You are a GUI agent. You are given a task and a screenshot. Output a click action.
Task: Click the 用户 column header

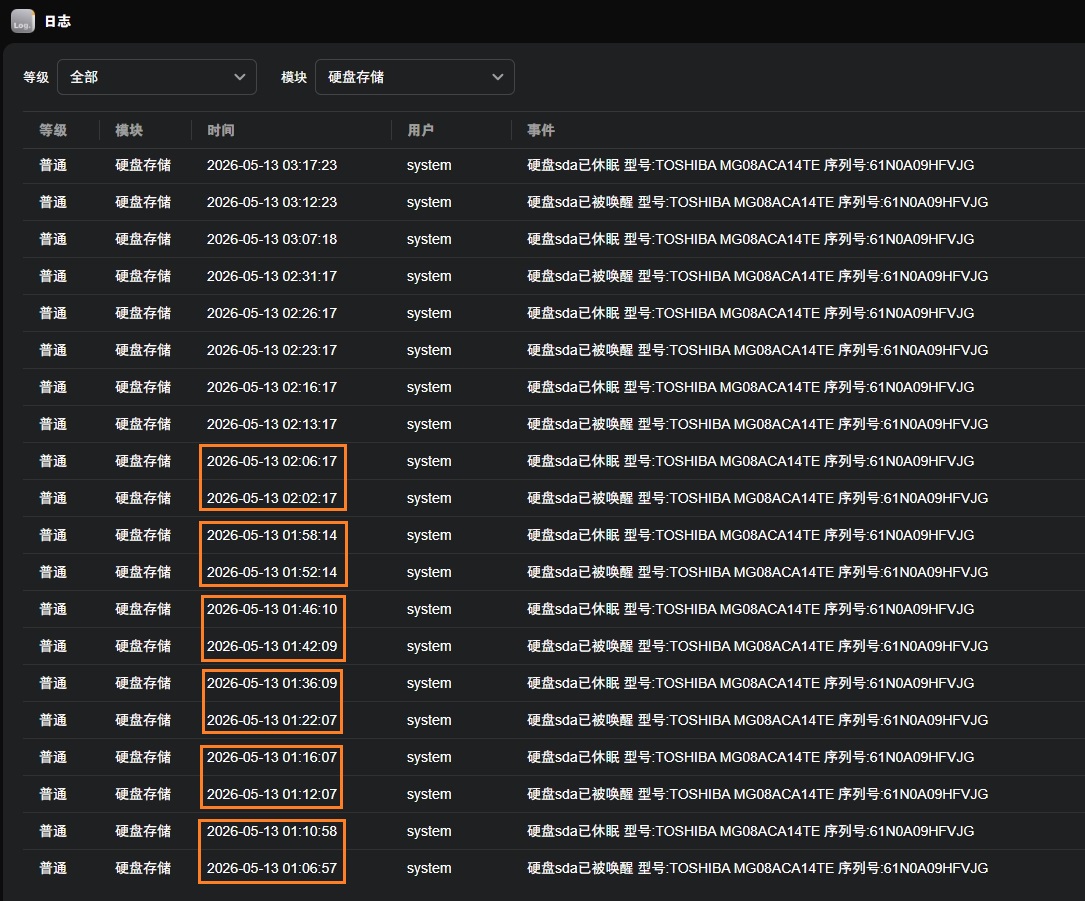click(x=421, y=130)
